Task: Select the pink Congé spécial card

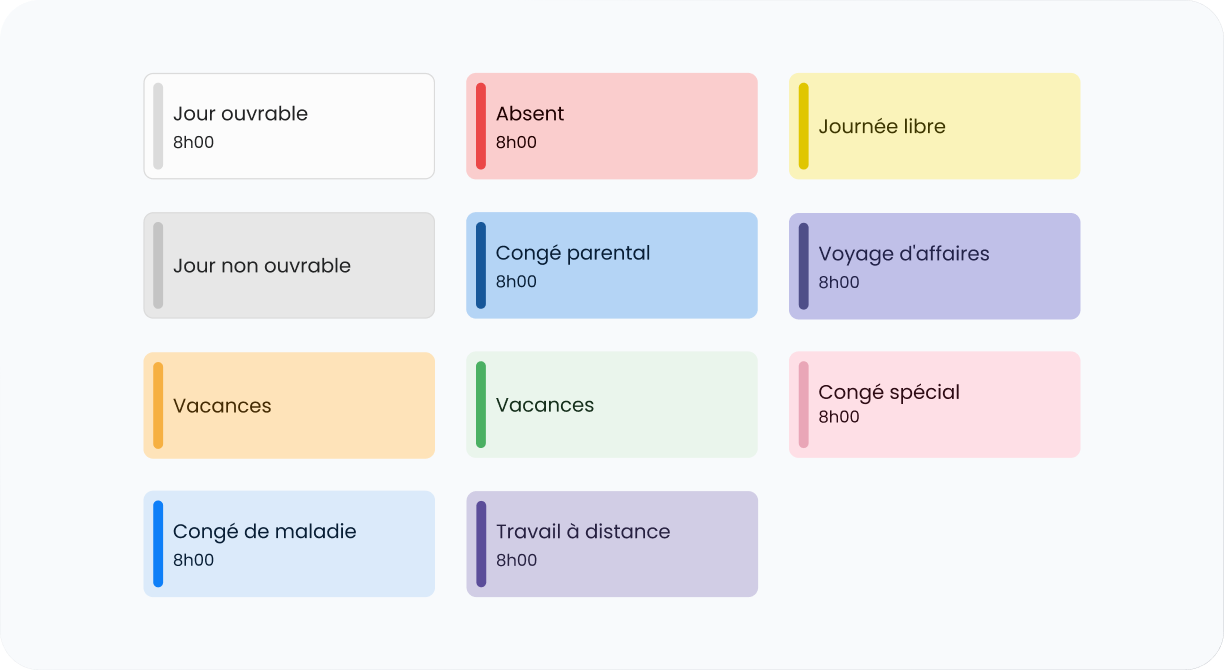Action: (935, 404)
